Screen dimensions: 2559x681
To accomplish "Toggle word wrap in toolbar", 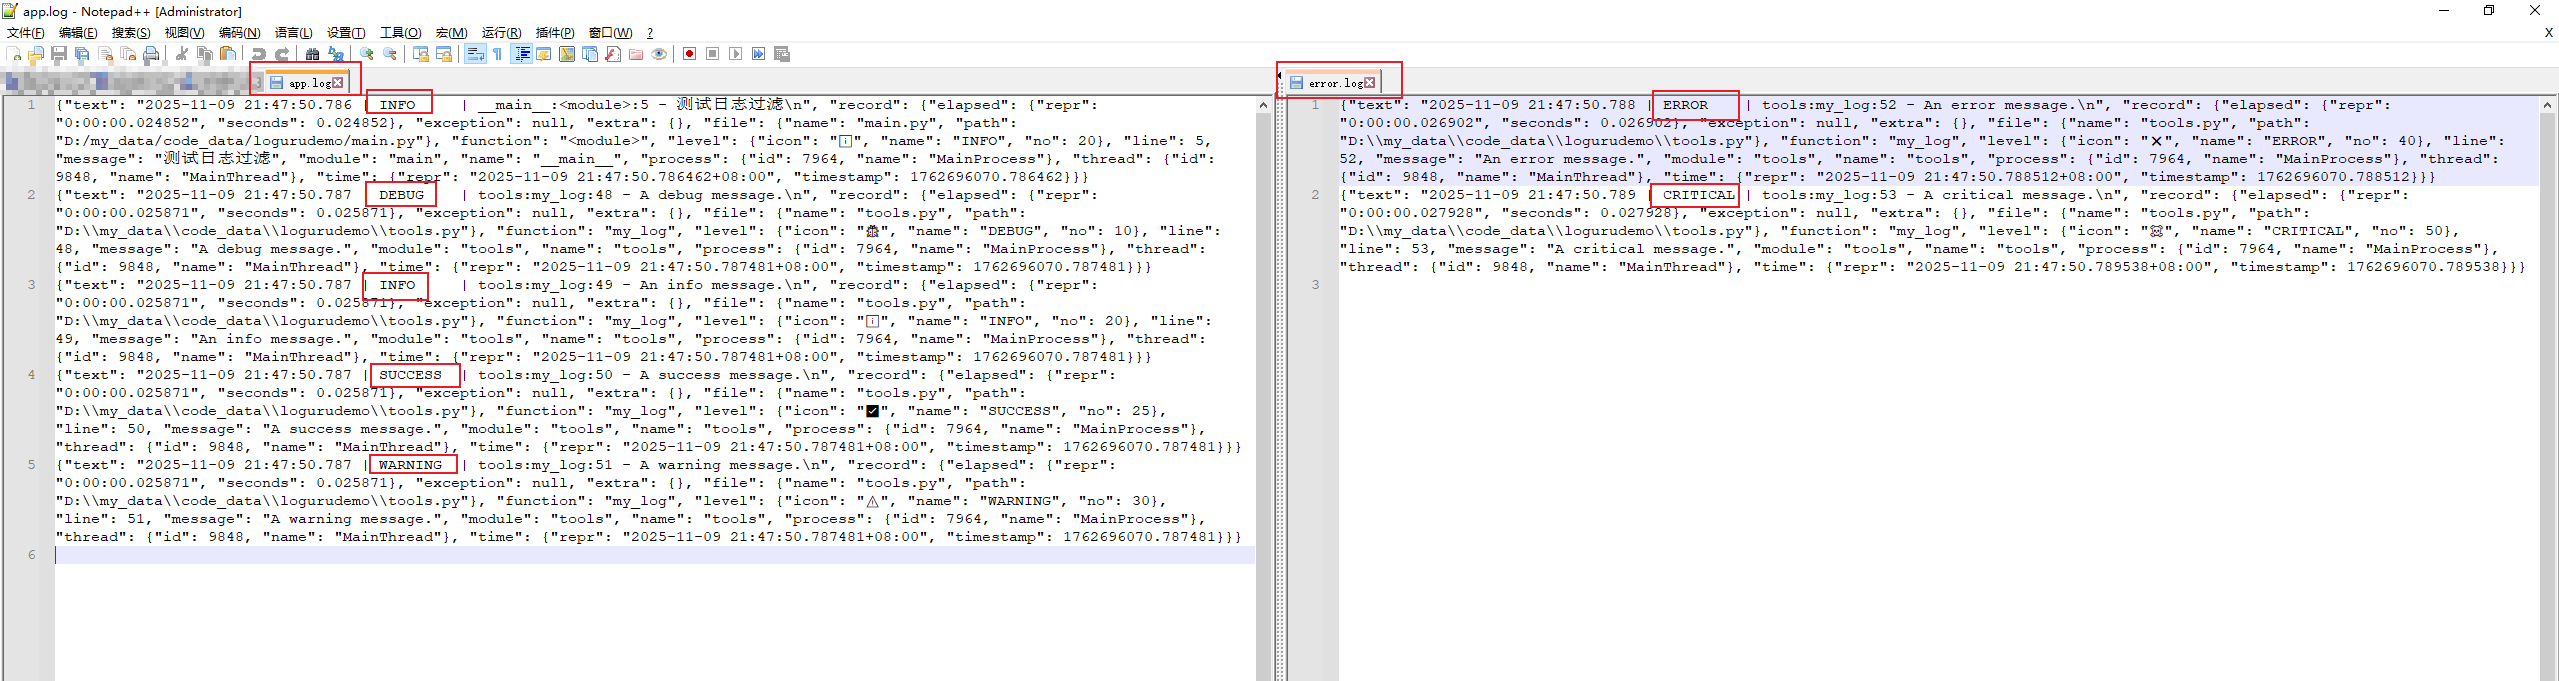I will (x=475, y=54).
